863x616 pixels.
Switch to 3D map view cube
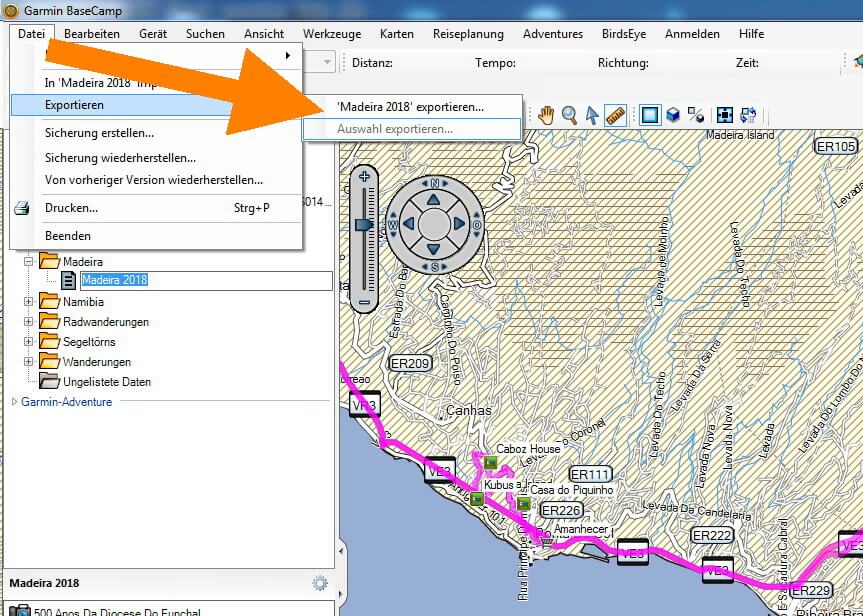tap(673, 115)
